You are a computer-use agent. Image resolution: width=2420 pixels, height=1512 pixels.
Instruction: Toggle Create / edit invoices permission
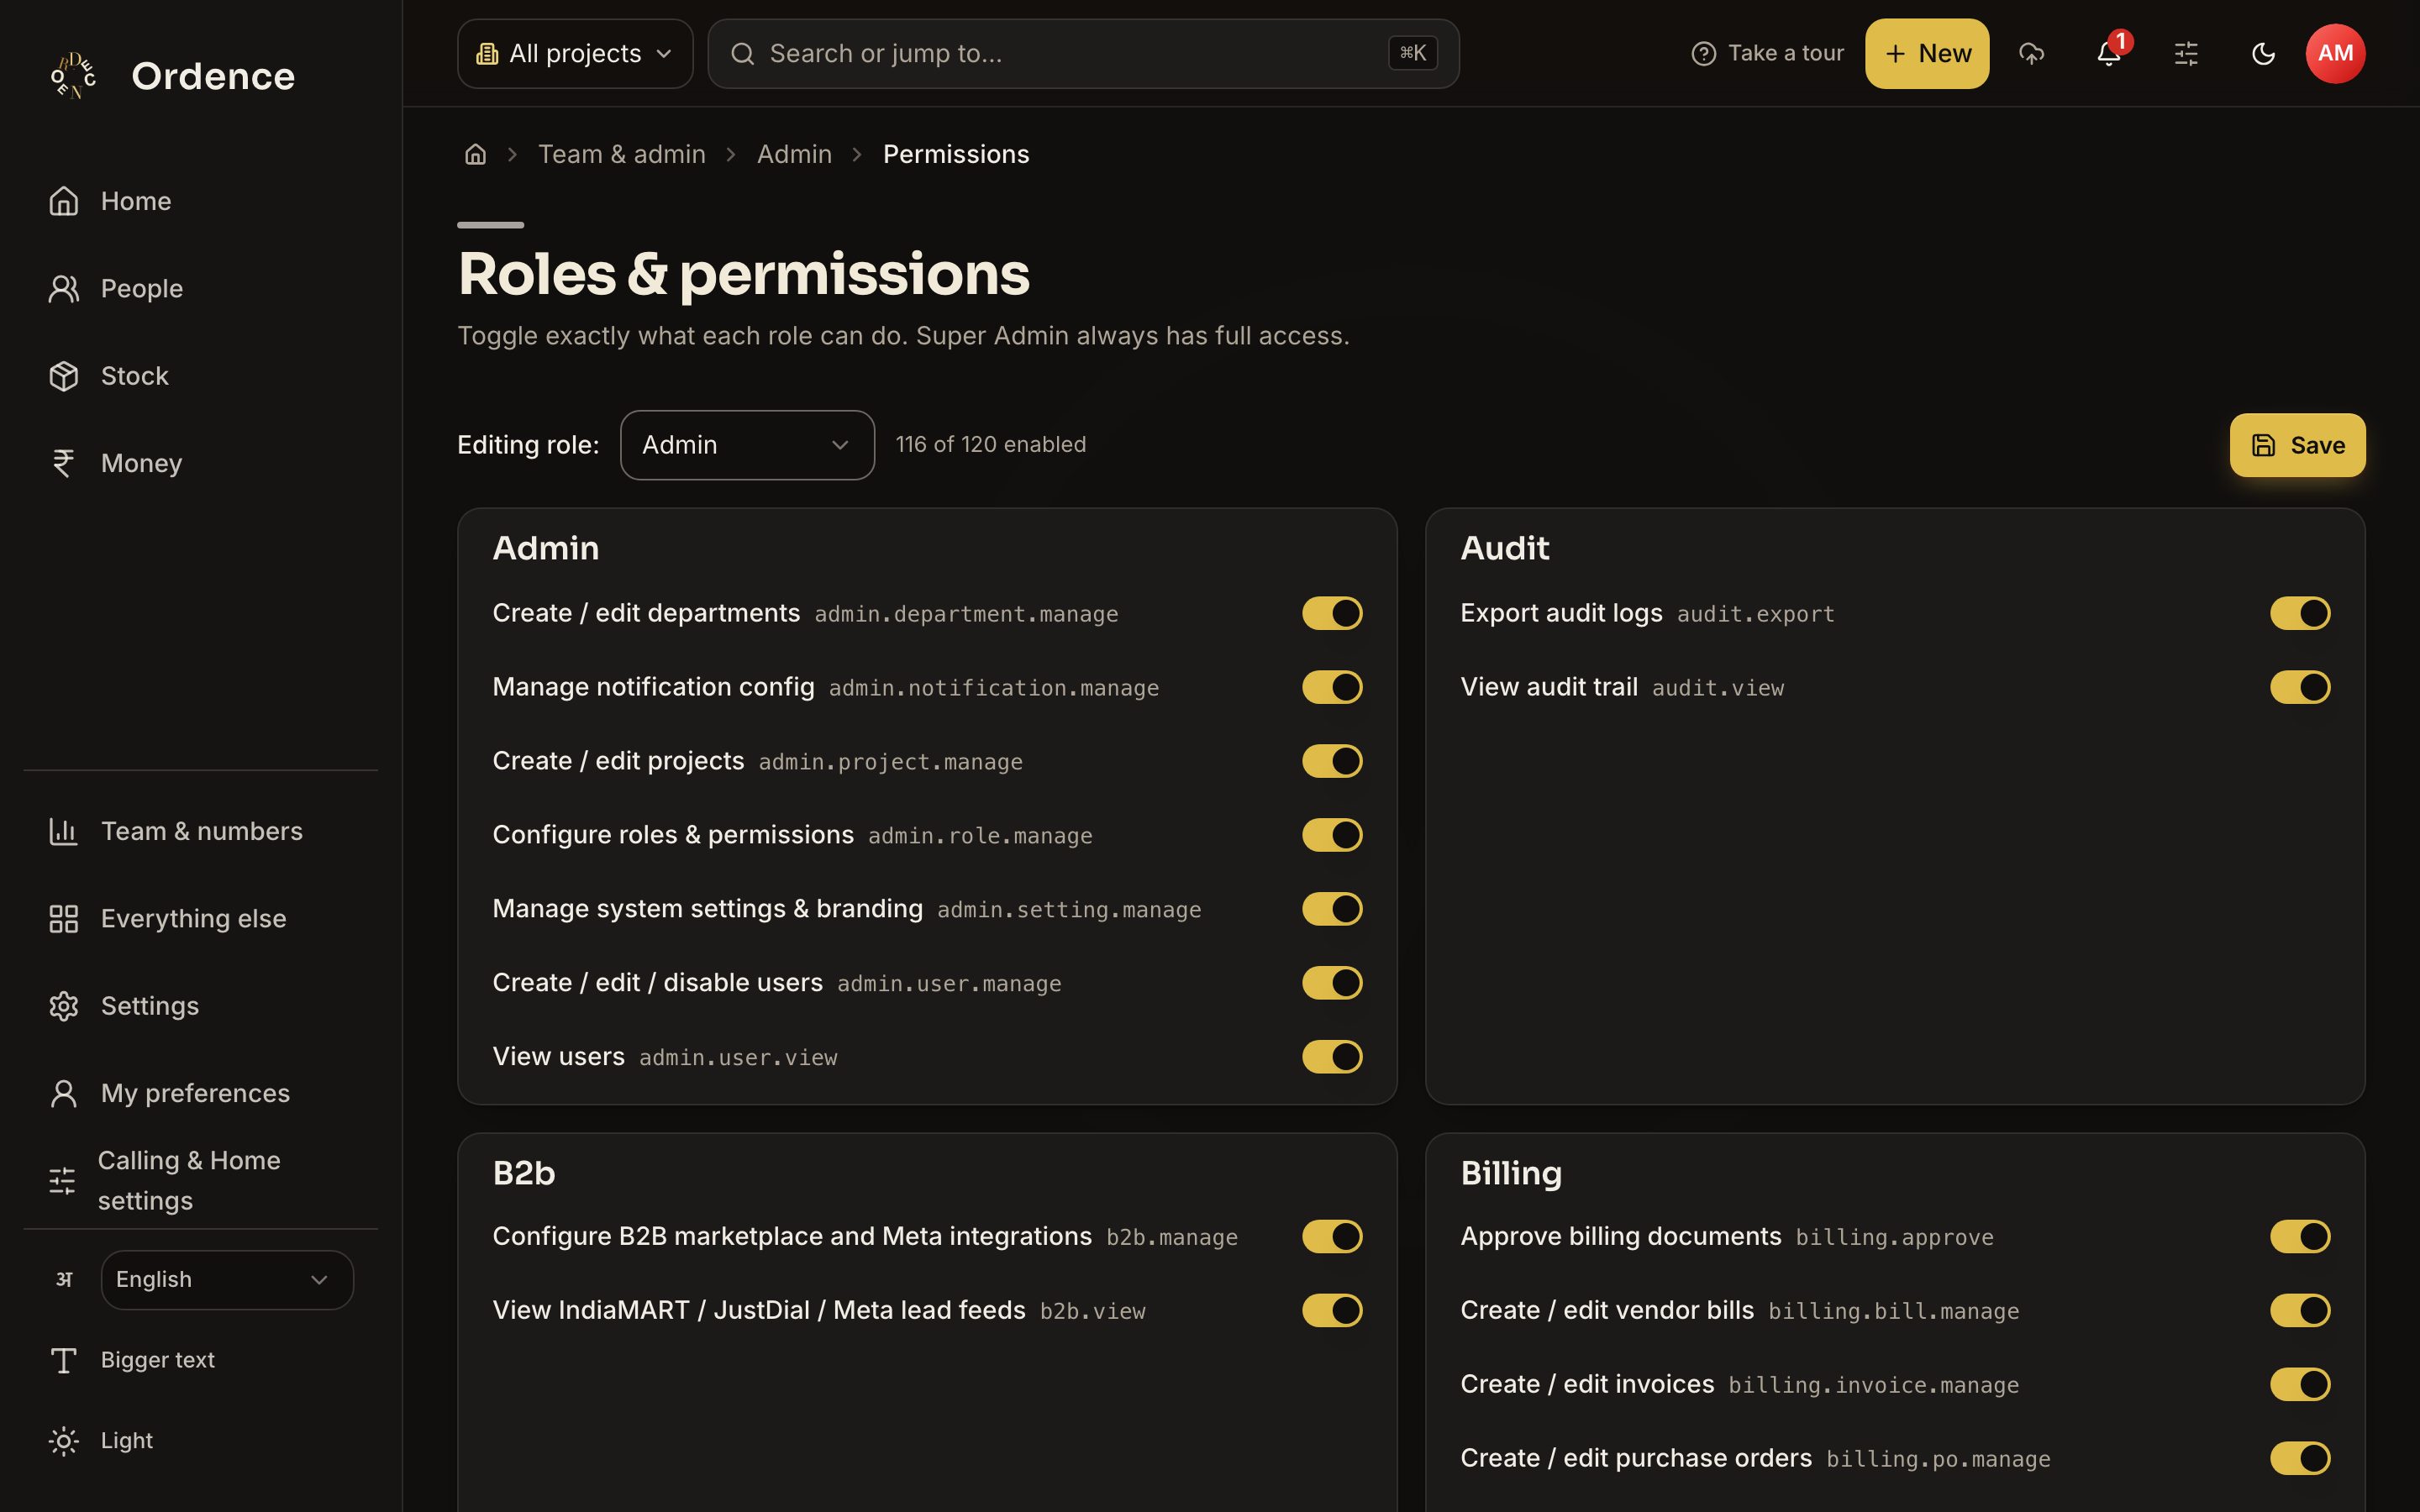click(2300, 1384)
